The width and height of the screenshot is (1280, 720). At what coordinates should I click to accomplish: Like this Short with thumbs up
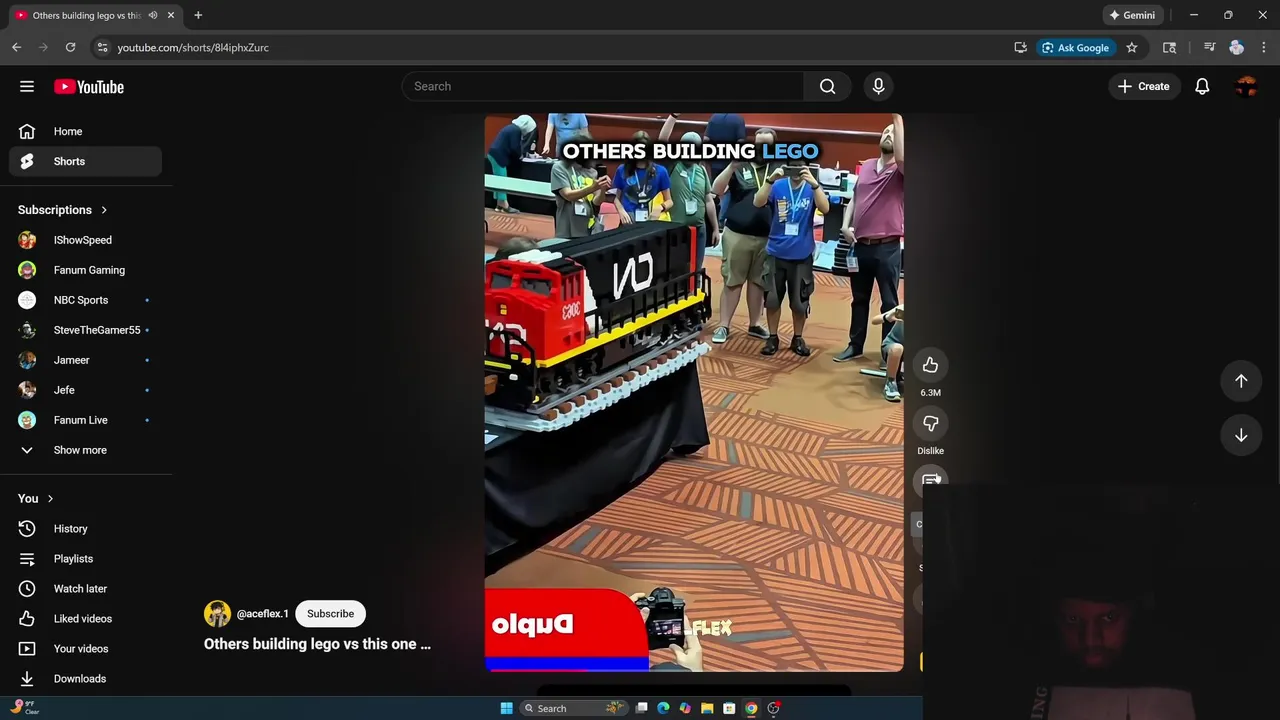click(930, 365)
